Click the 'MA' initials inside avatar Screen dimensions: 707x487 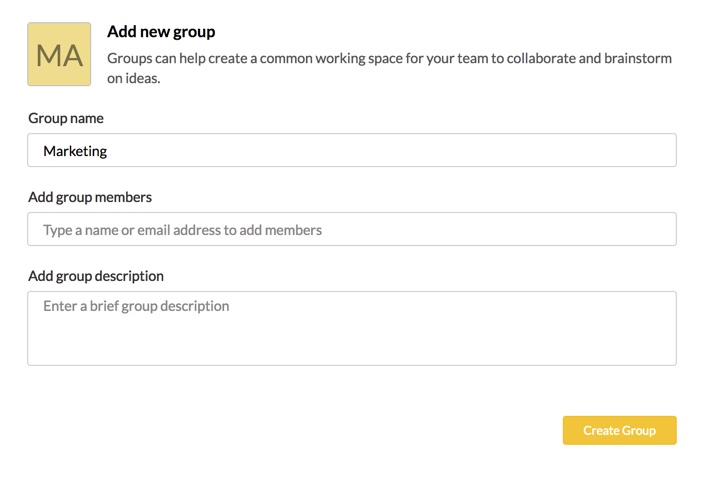(x=59, y=56)
